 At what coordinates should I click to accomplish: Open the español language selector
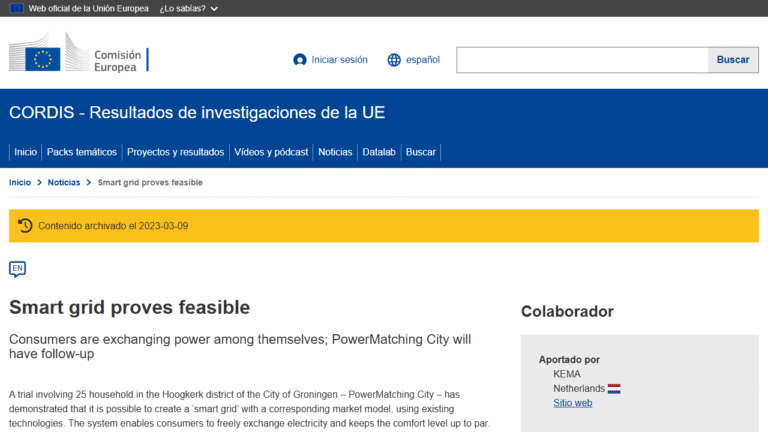(422, 60)
